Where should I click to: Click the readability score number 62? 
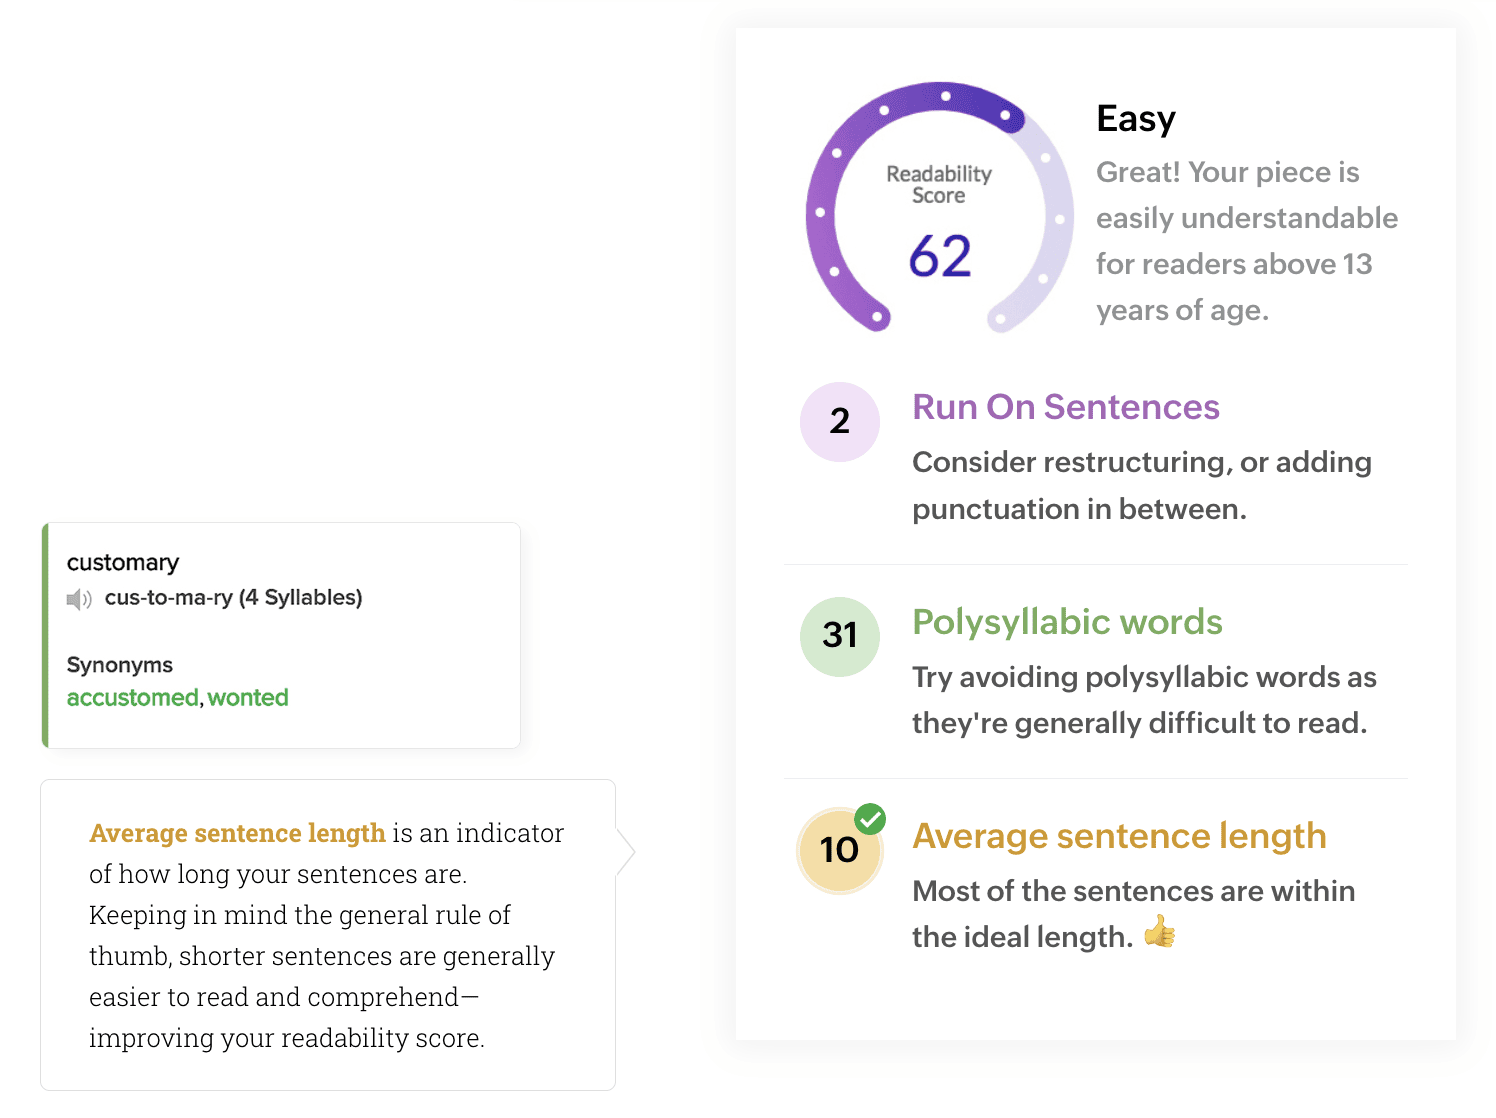pyautogui.click(x=939, y=256)
